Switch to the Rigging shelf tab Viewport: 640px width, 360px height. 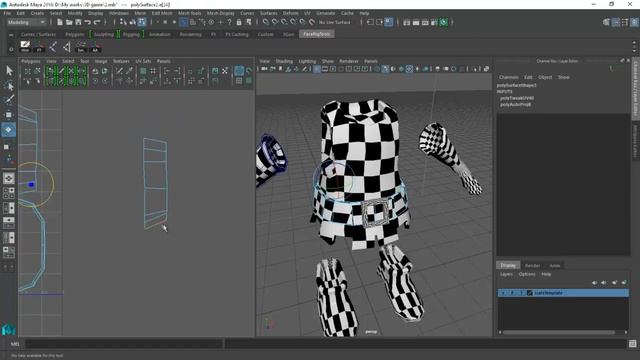(x=131, y=34)
